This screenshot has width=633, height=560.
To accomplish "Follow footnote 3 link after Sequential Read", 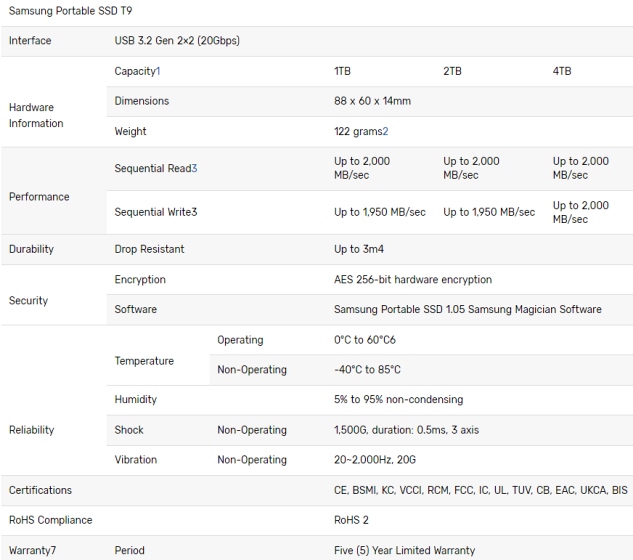I will click(194, 169).
